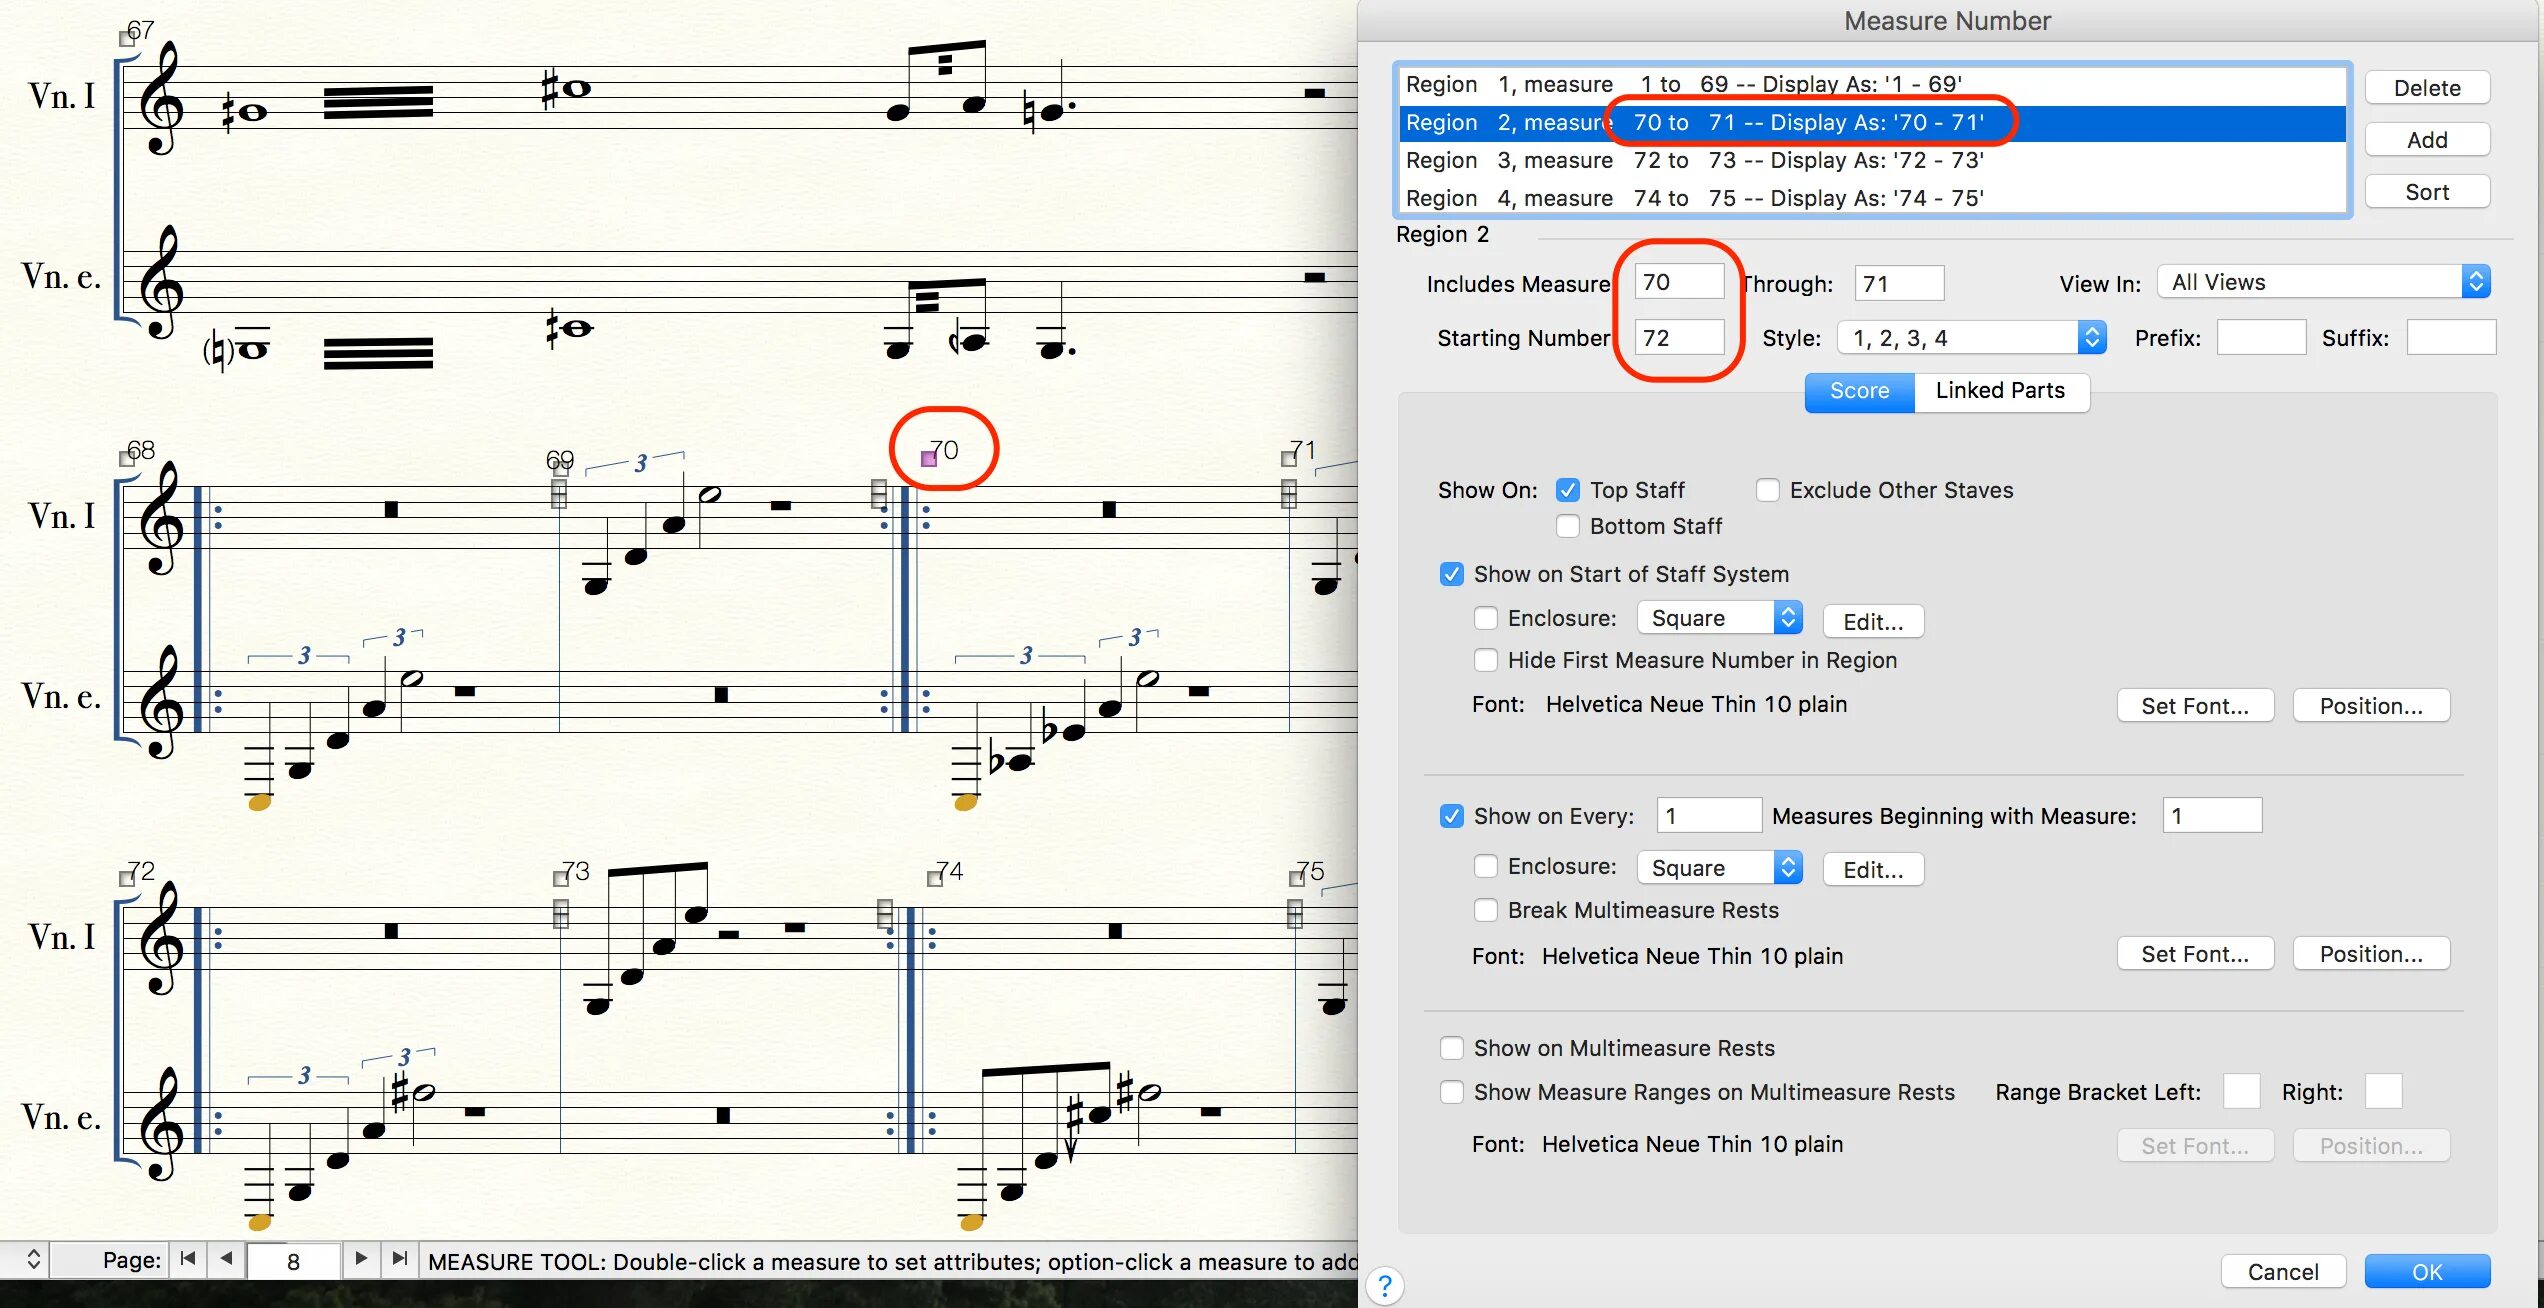This screenshot has height=1308, width=2544.
Task: Select the measure 74 number handle
Action: (934, 879)
